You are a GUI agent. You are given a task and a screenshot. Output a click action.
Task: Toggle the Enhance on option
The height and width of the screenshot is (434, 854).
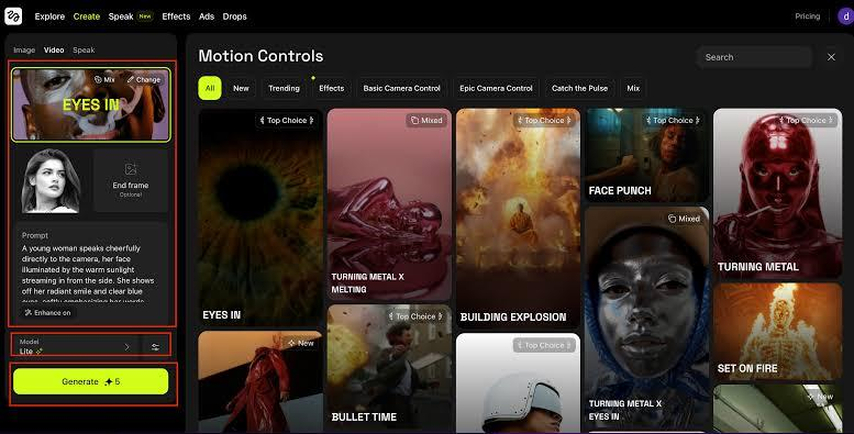pos(48,313)
